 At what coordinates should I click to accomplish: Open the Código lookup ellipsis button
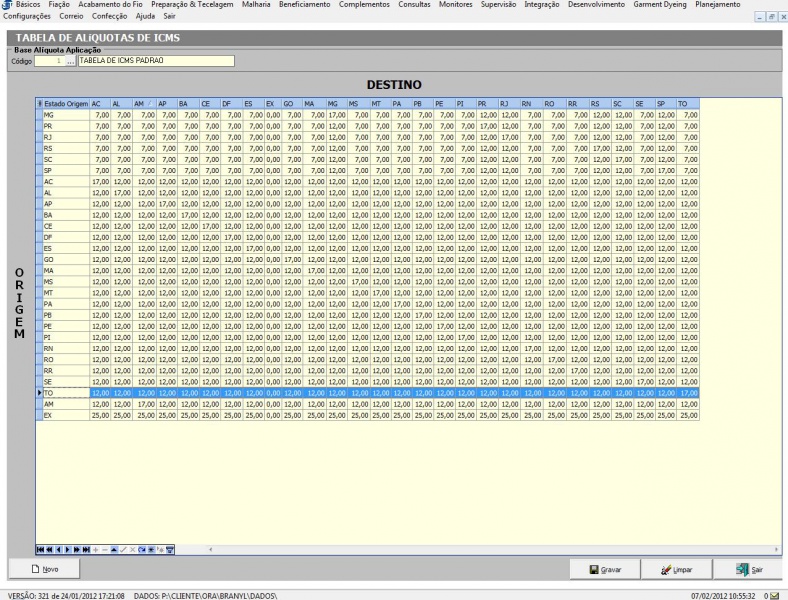[x=71, y=60]
